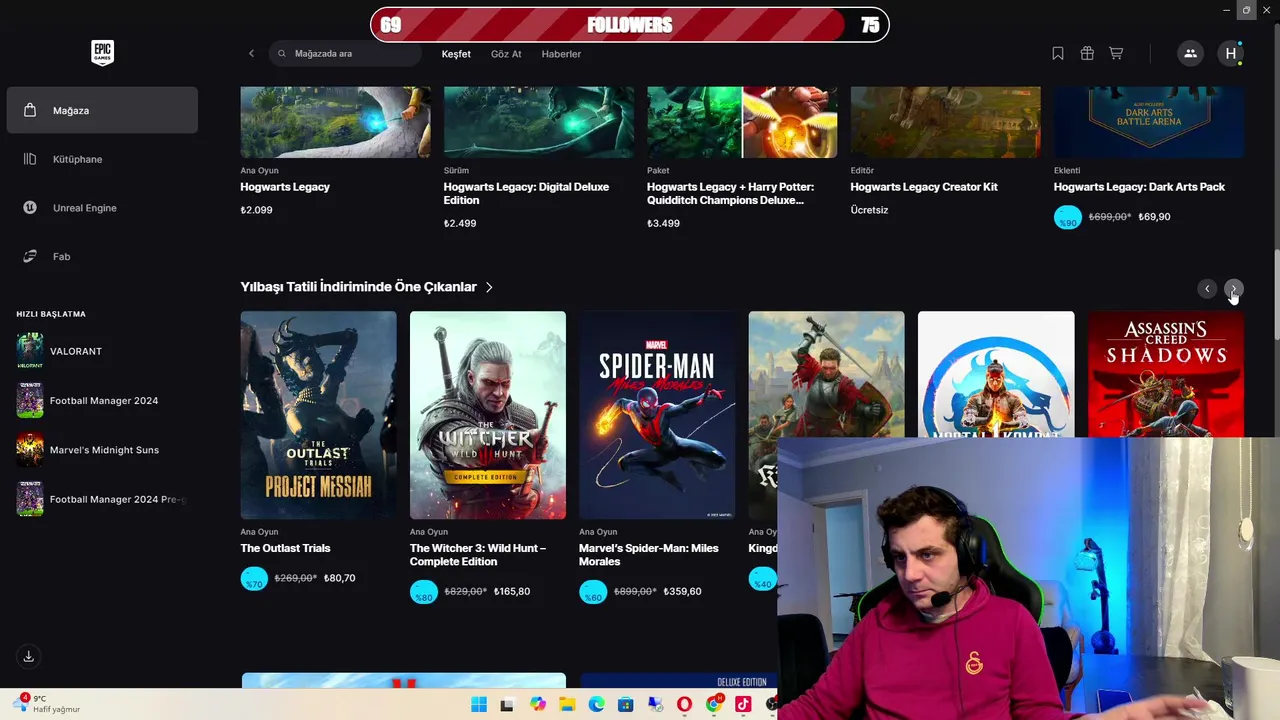Click the Fab sidebar icon
This screenshot has width=1280, height=720.
coord(30,257)
